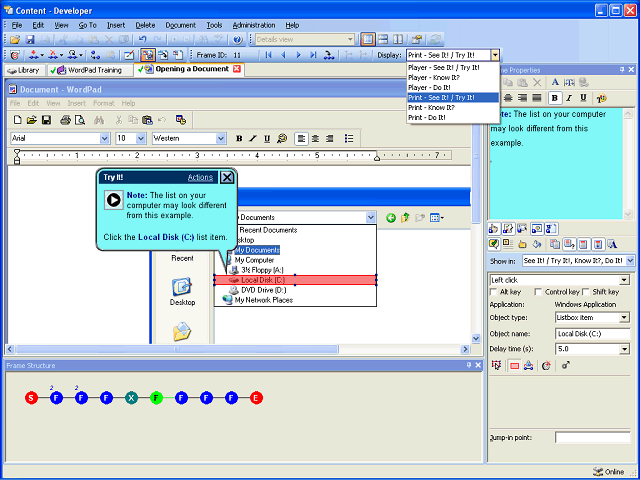Click the WordPad bullets icon

pos(349,138)
